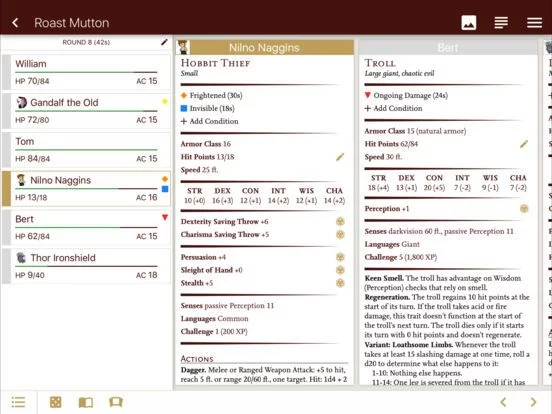The image size is (552, 414).
Task: Click Bert's red triangle marker in list
Action: (x=164, y=217)
